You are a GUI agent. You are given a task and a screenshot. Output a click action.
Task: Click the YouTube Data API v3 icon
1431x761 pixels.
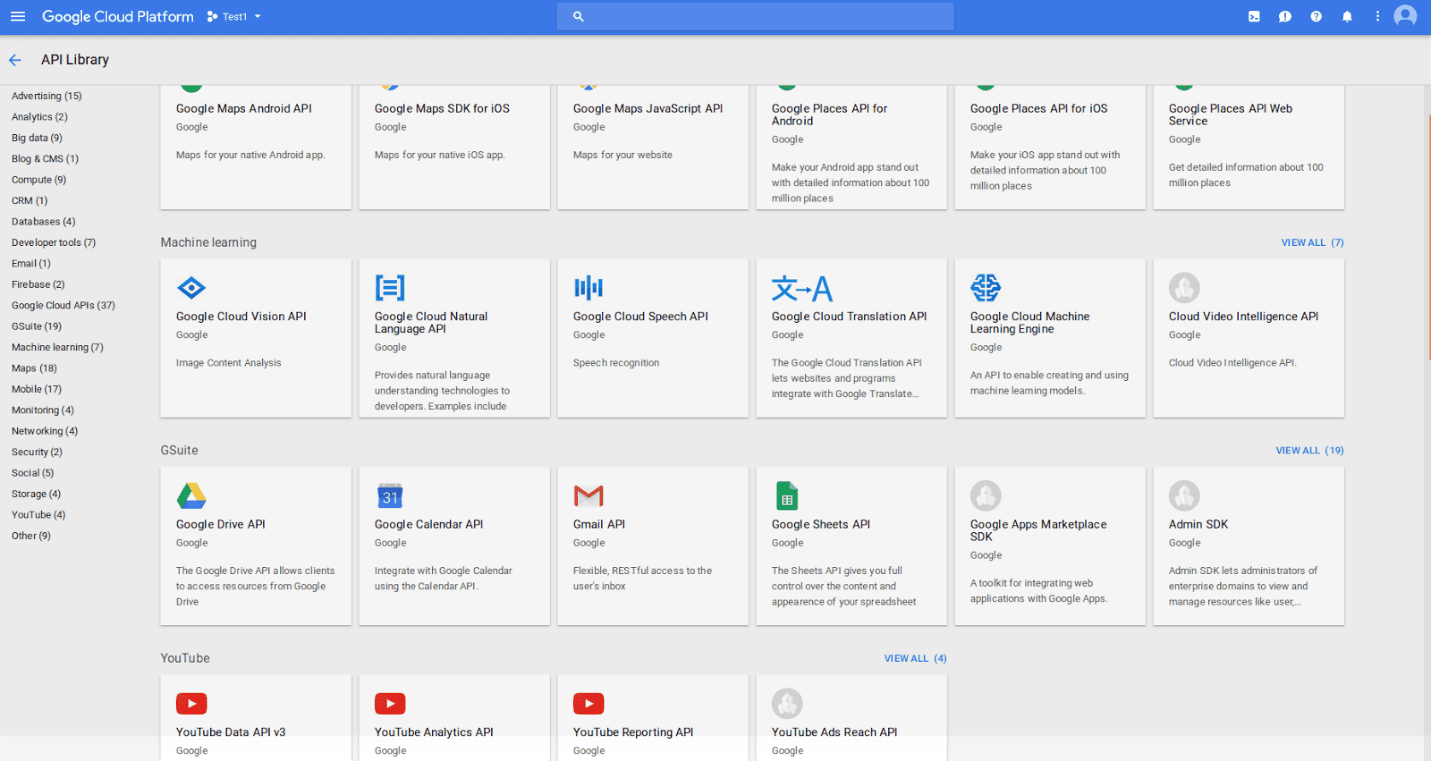coord(191,704)
